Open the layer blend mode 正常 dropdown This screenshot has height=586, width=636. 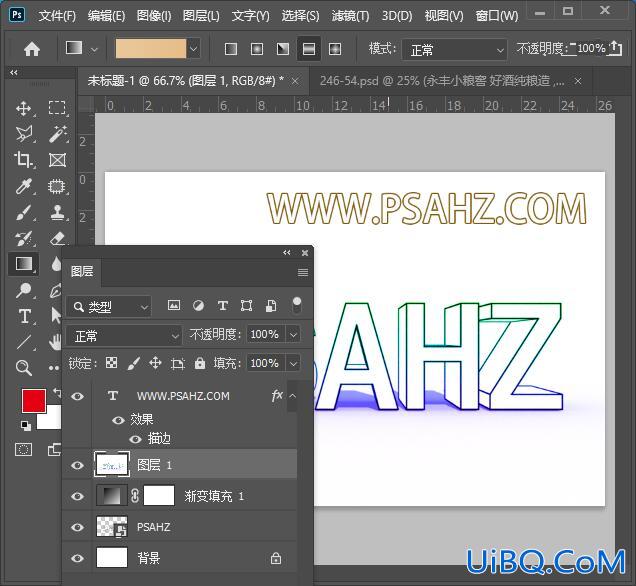[123, 336]
